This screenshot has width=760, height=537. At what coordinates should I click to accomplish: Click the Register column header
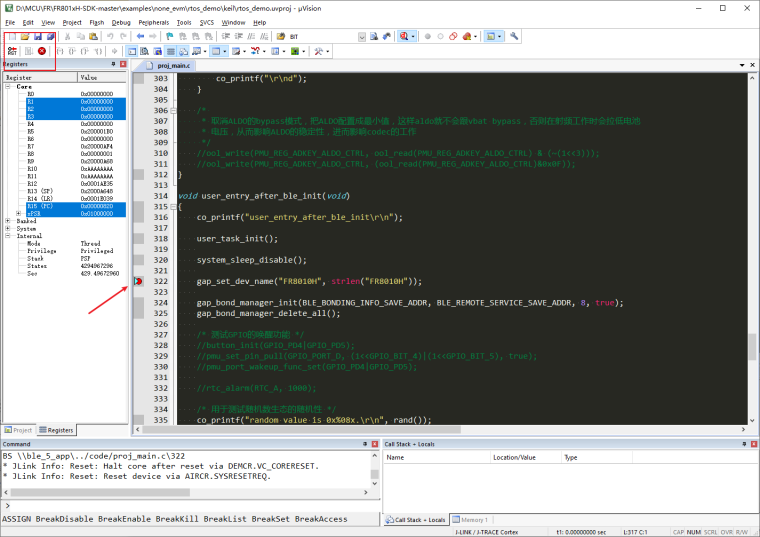[40, 78]
